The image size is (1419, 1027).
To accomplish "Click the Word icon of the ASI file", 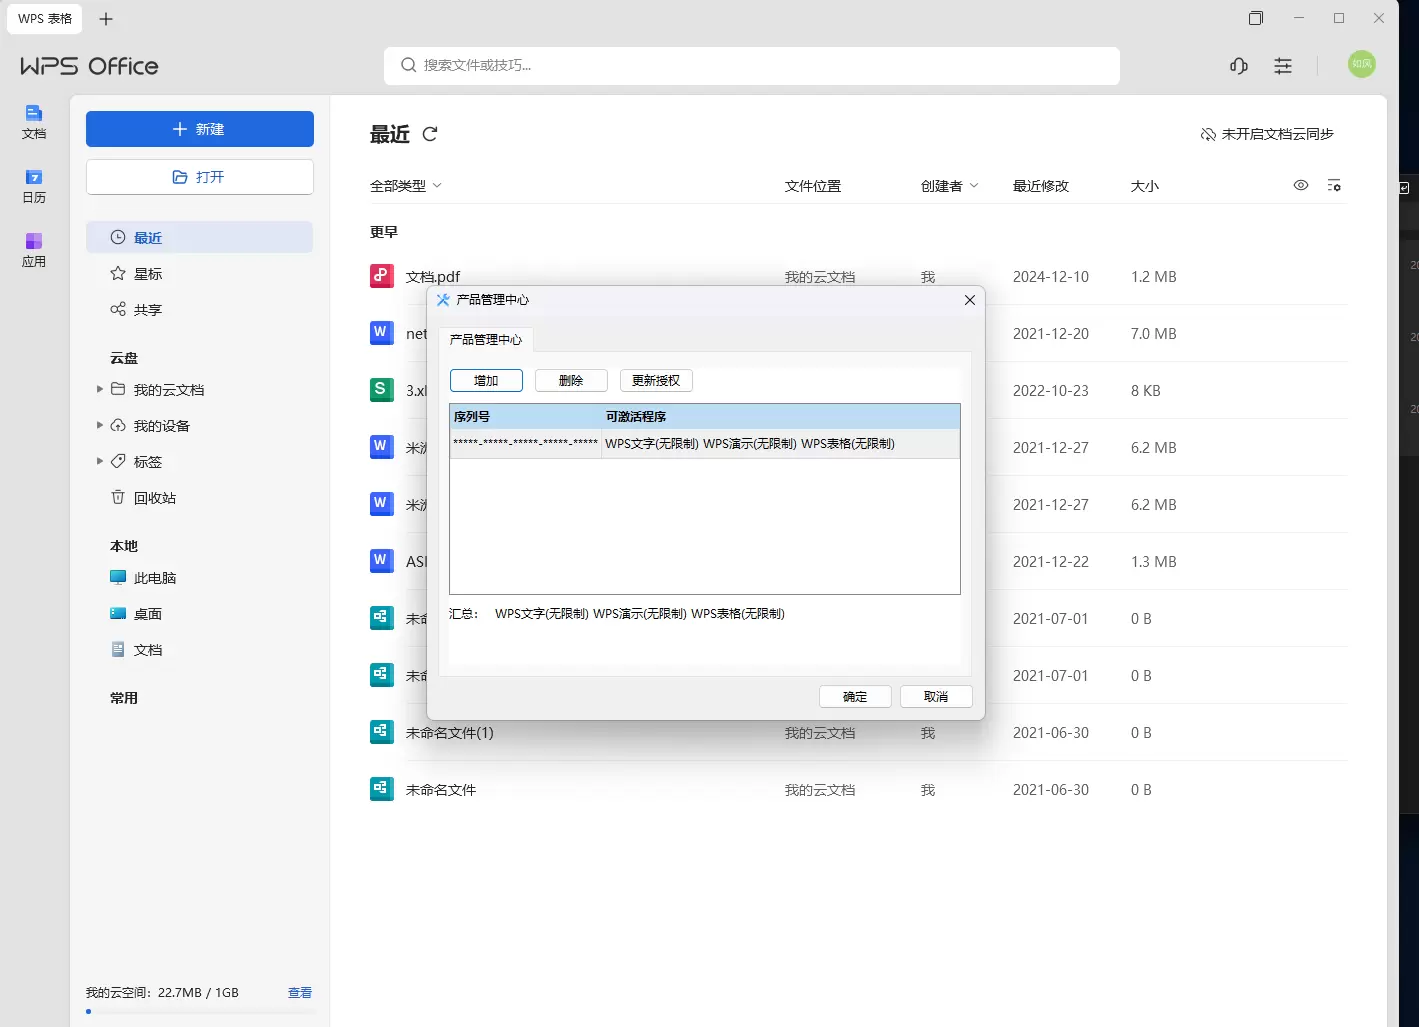I will tap(382, 561).
